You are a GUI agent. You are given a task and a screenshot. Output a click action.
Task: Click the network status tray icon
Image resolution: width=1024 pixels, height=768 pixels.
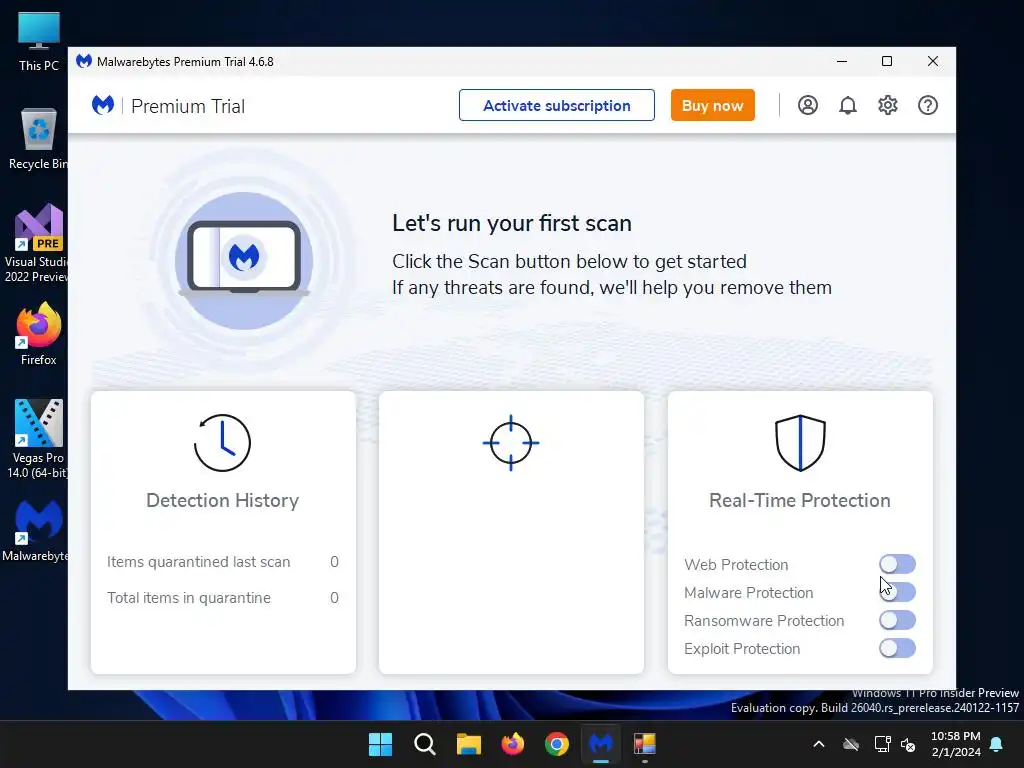pos(882,744)
